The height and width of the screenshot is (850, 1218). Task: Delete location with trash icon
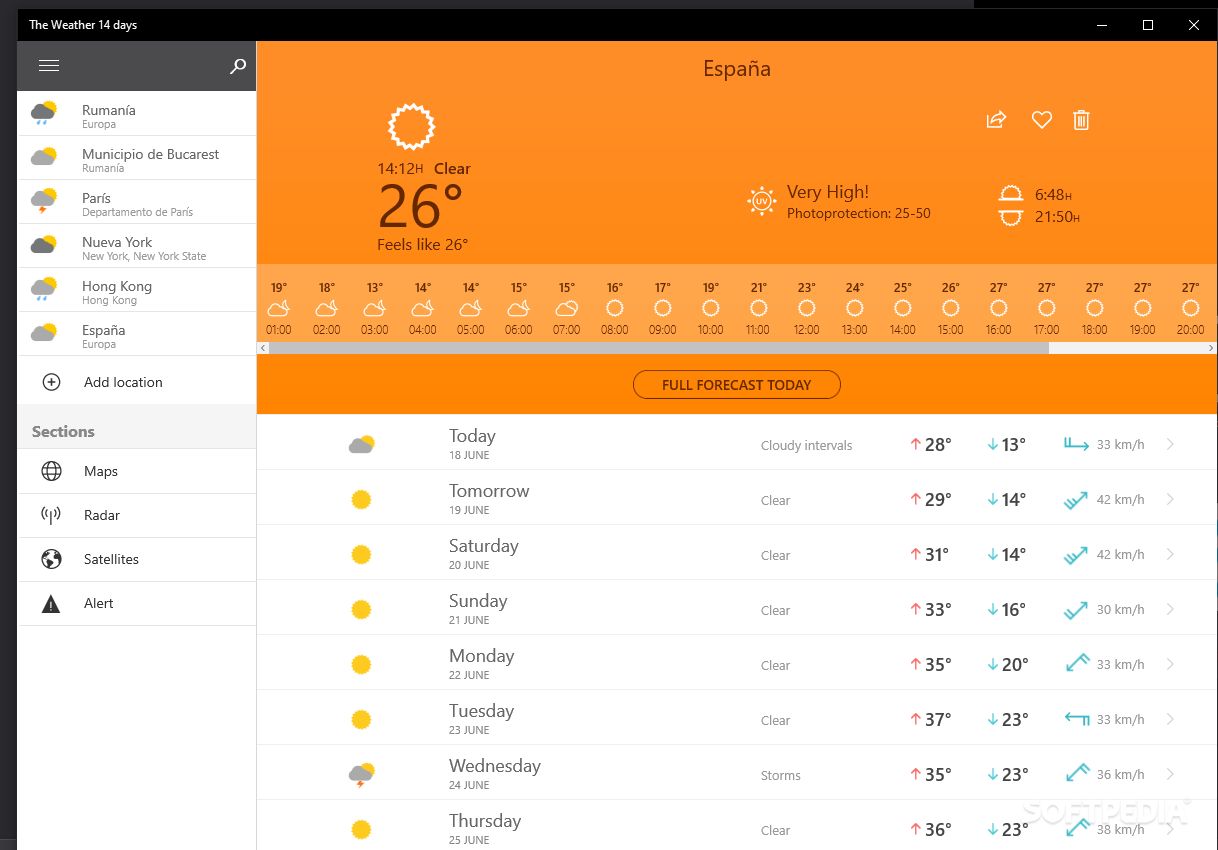coord(1081,120)
